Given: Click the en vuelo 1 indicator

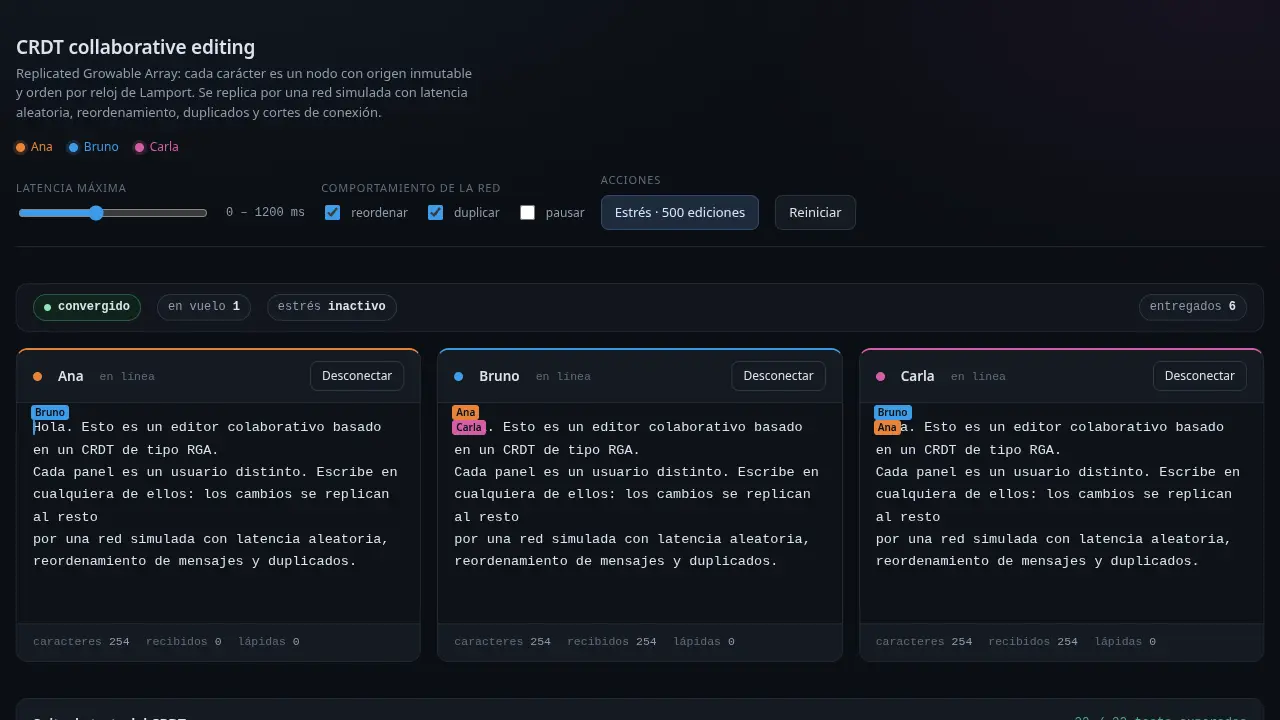Looking at the screenshot, I should (x=204, y=307).
